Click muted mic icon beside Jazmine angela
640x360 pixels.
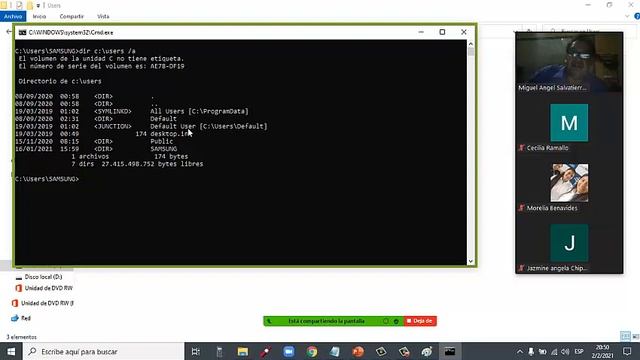(x=521, y=268)
